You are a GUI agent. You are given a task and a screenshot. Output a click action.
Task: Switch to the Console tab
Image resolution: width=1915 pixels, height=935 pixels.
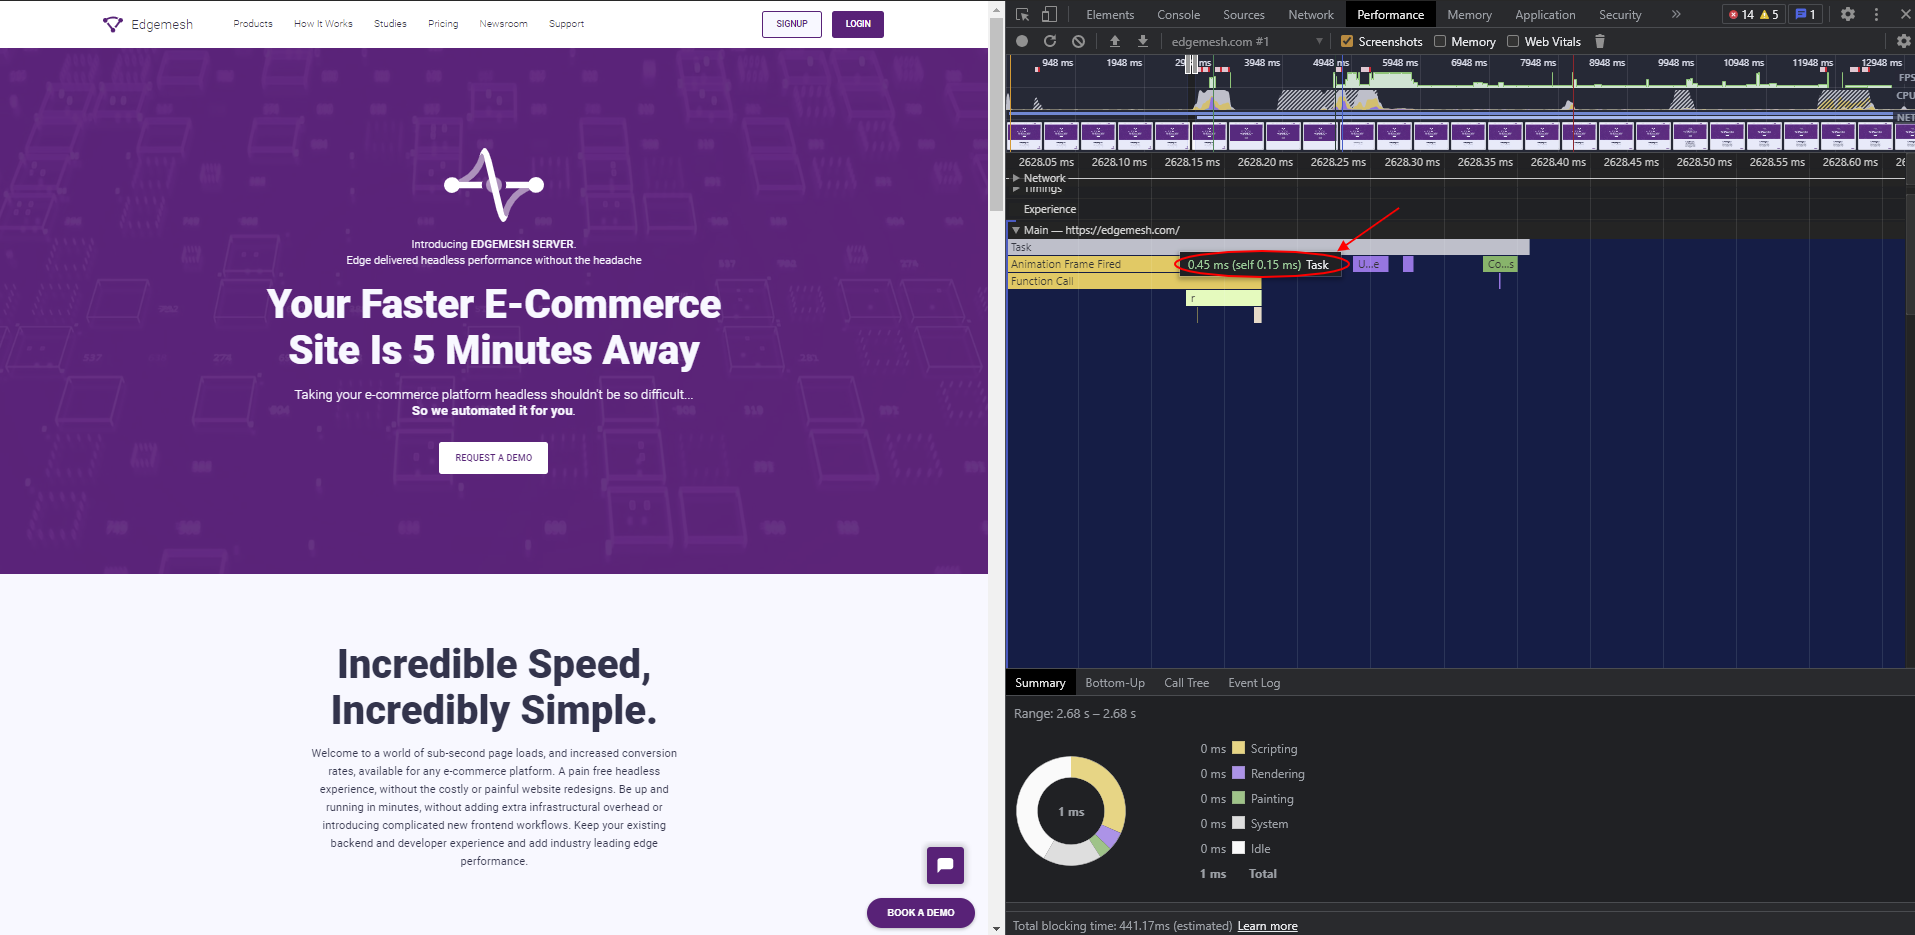(1178, 14)
